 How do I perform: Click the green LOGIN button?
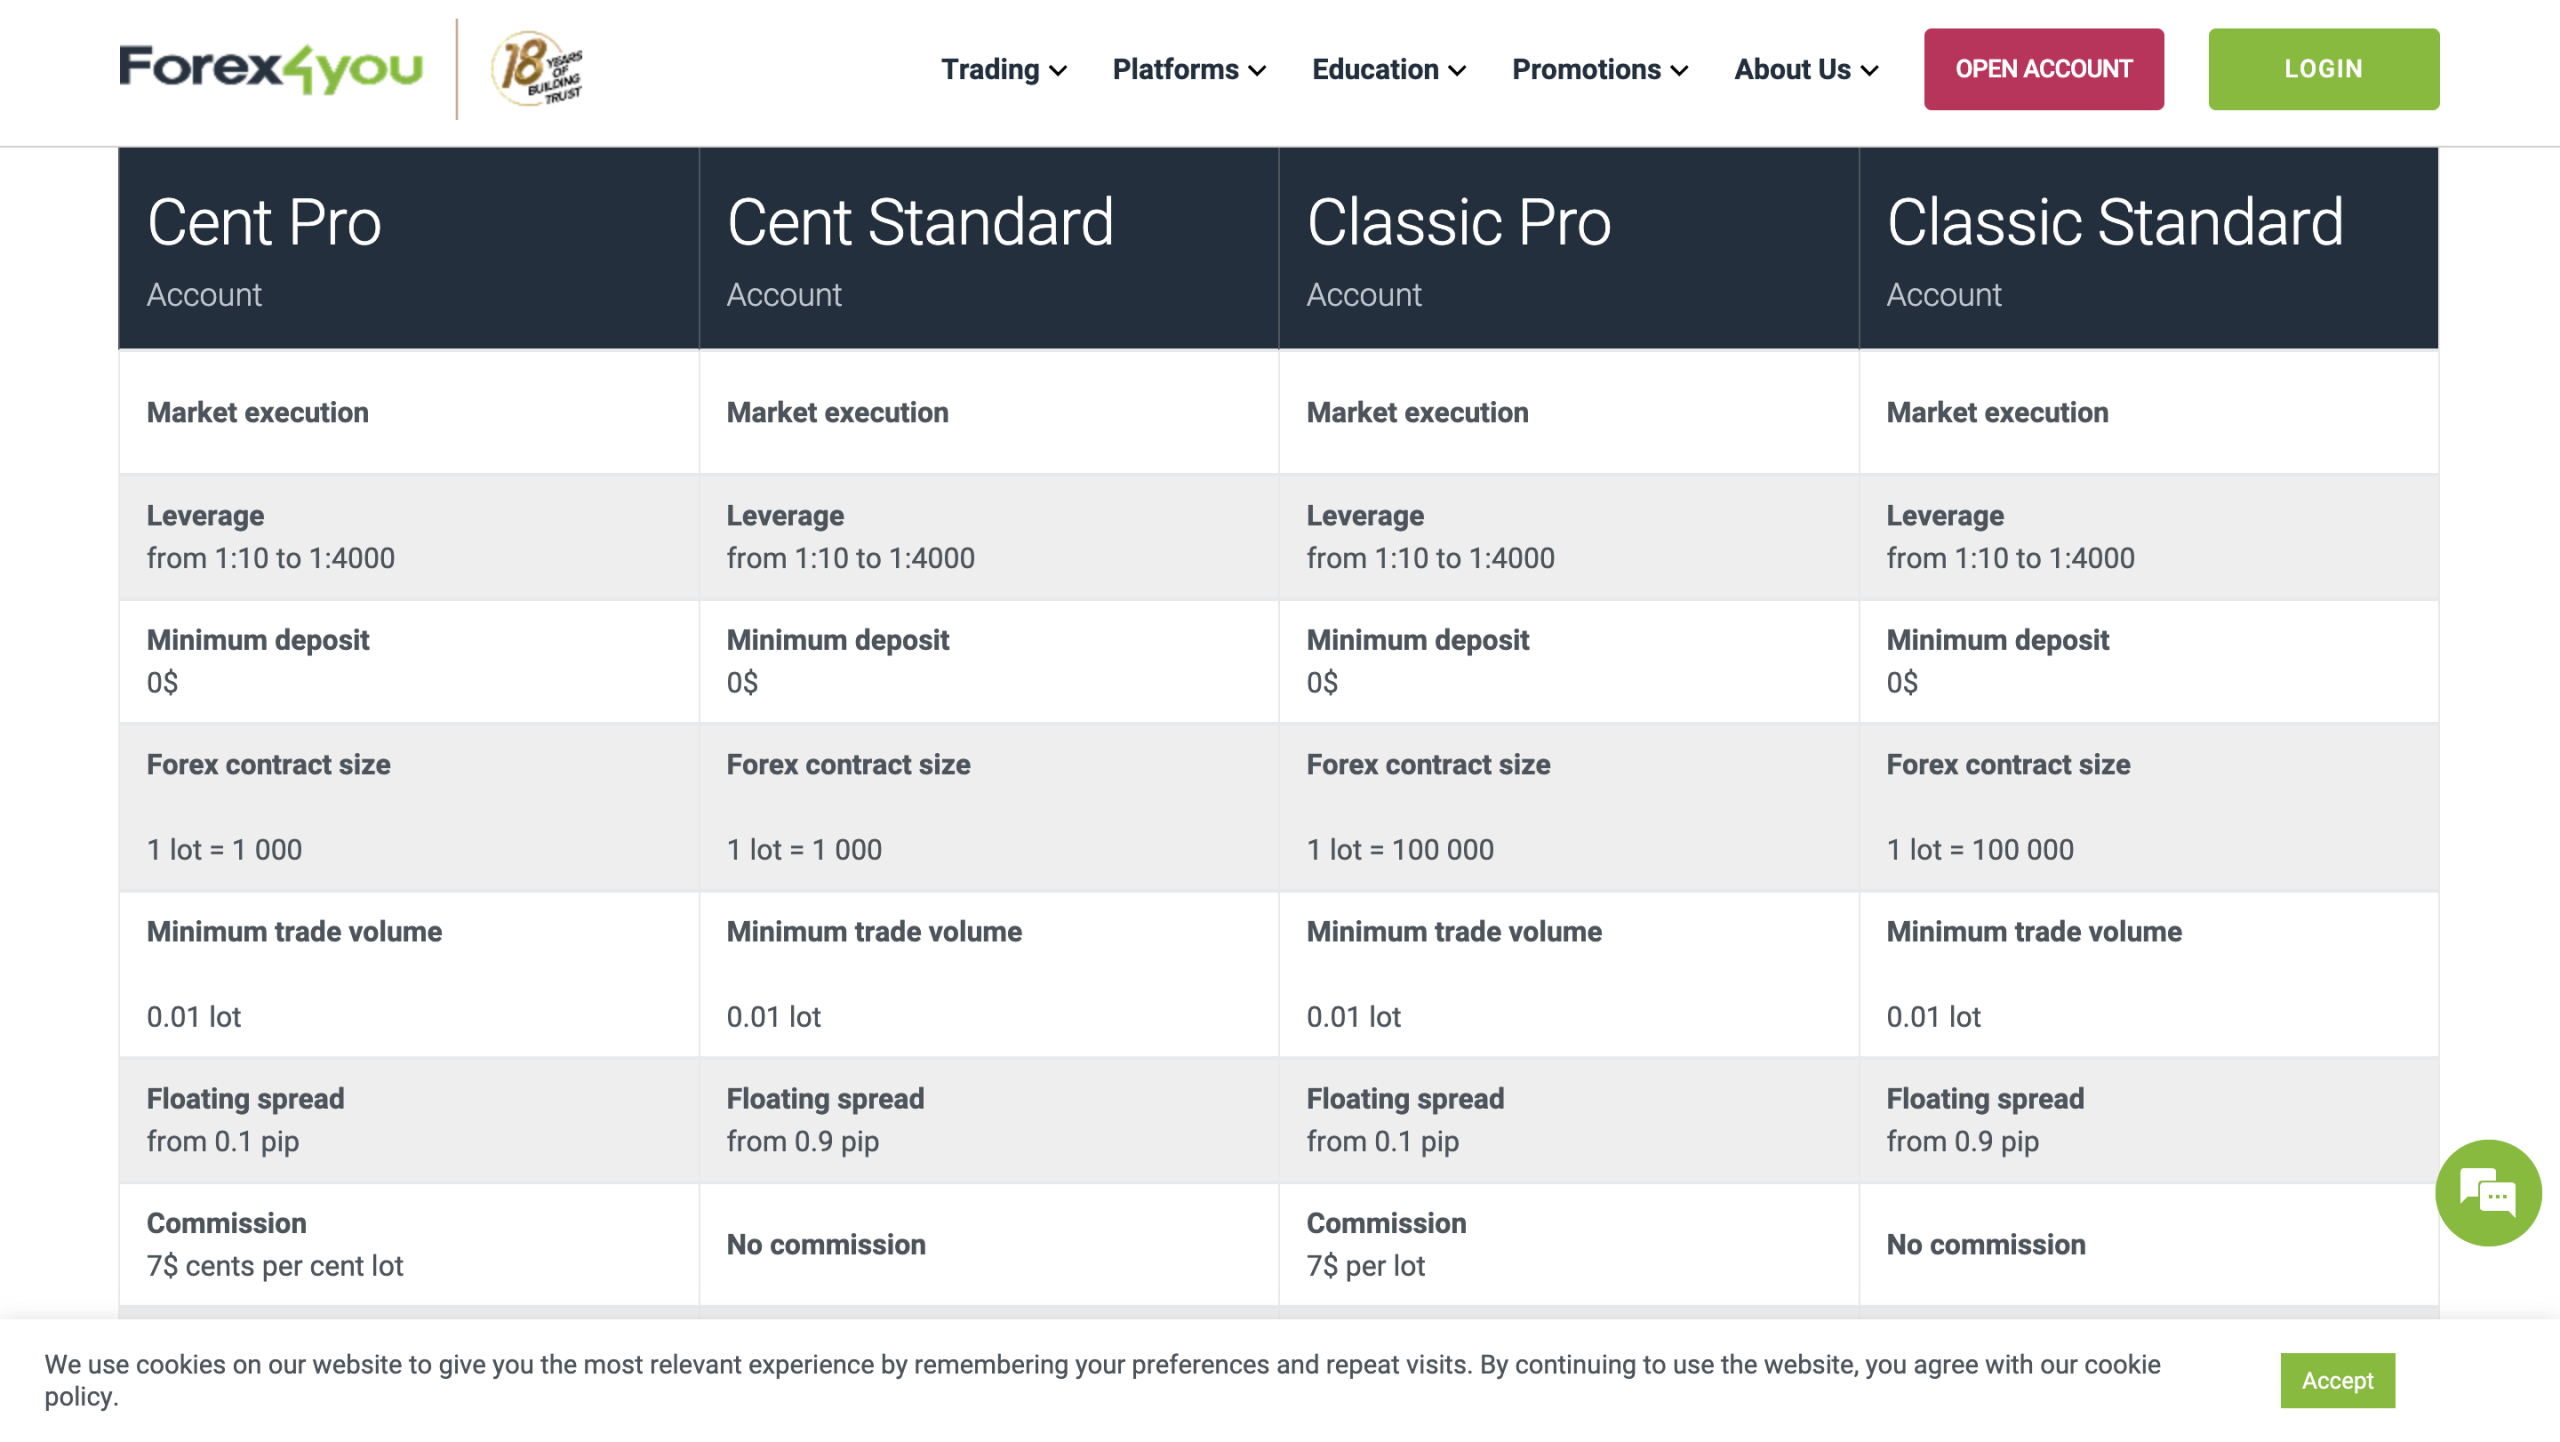[x=2323, y=69]
